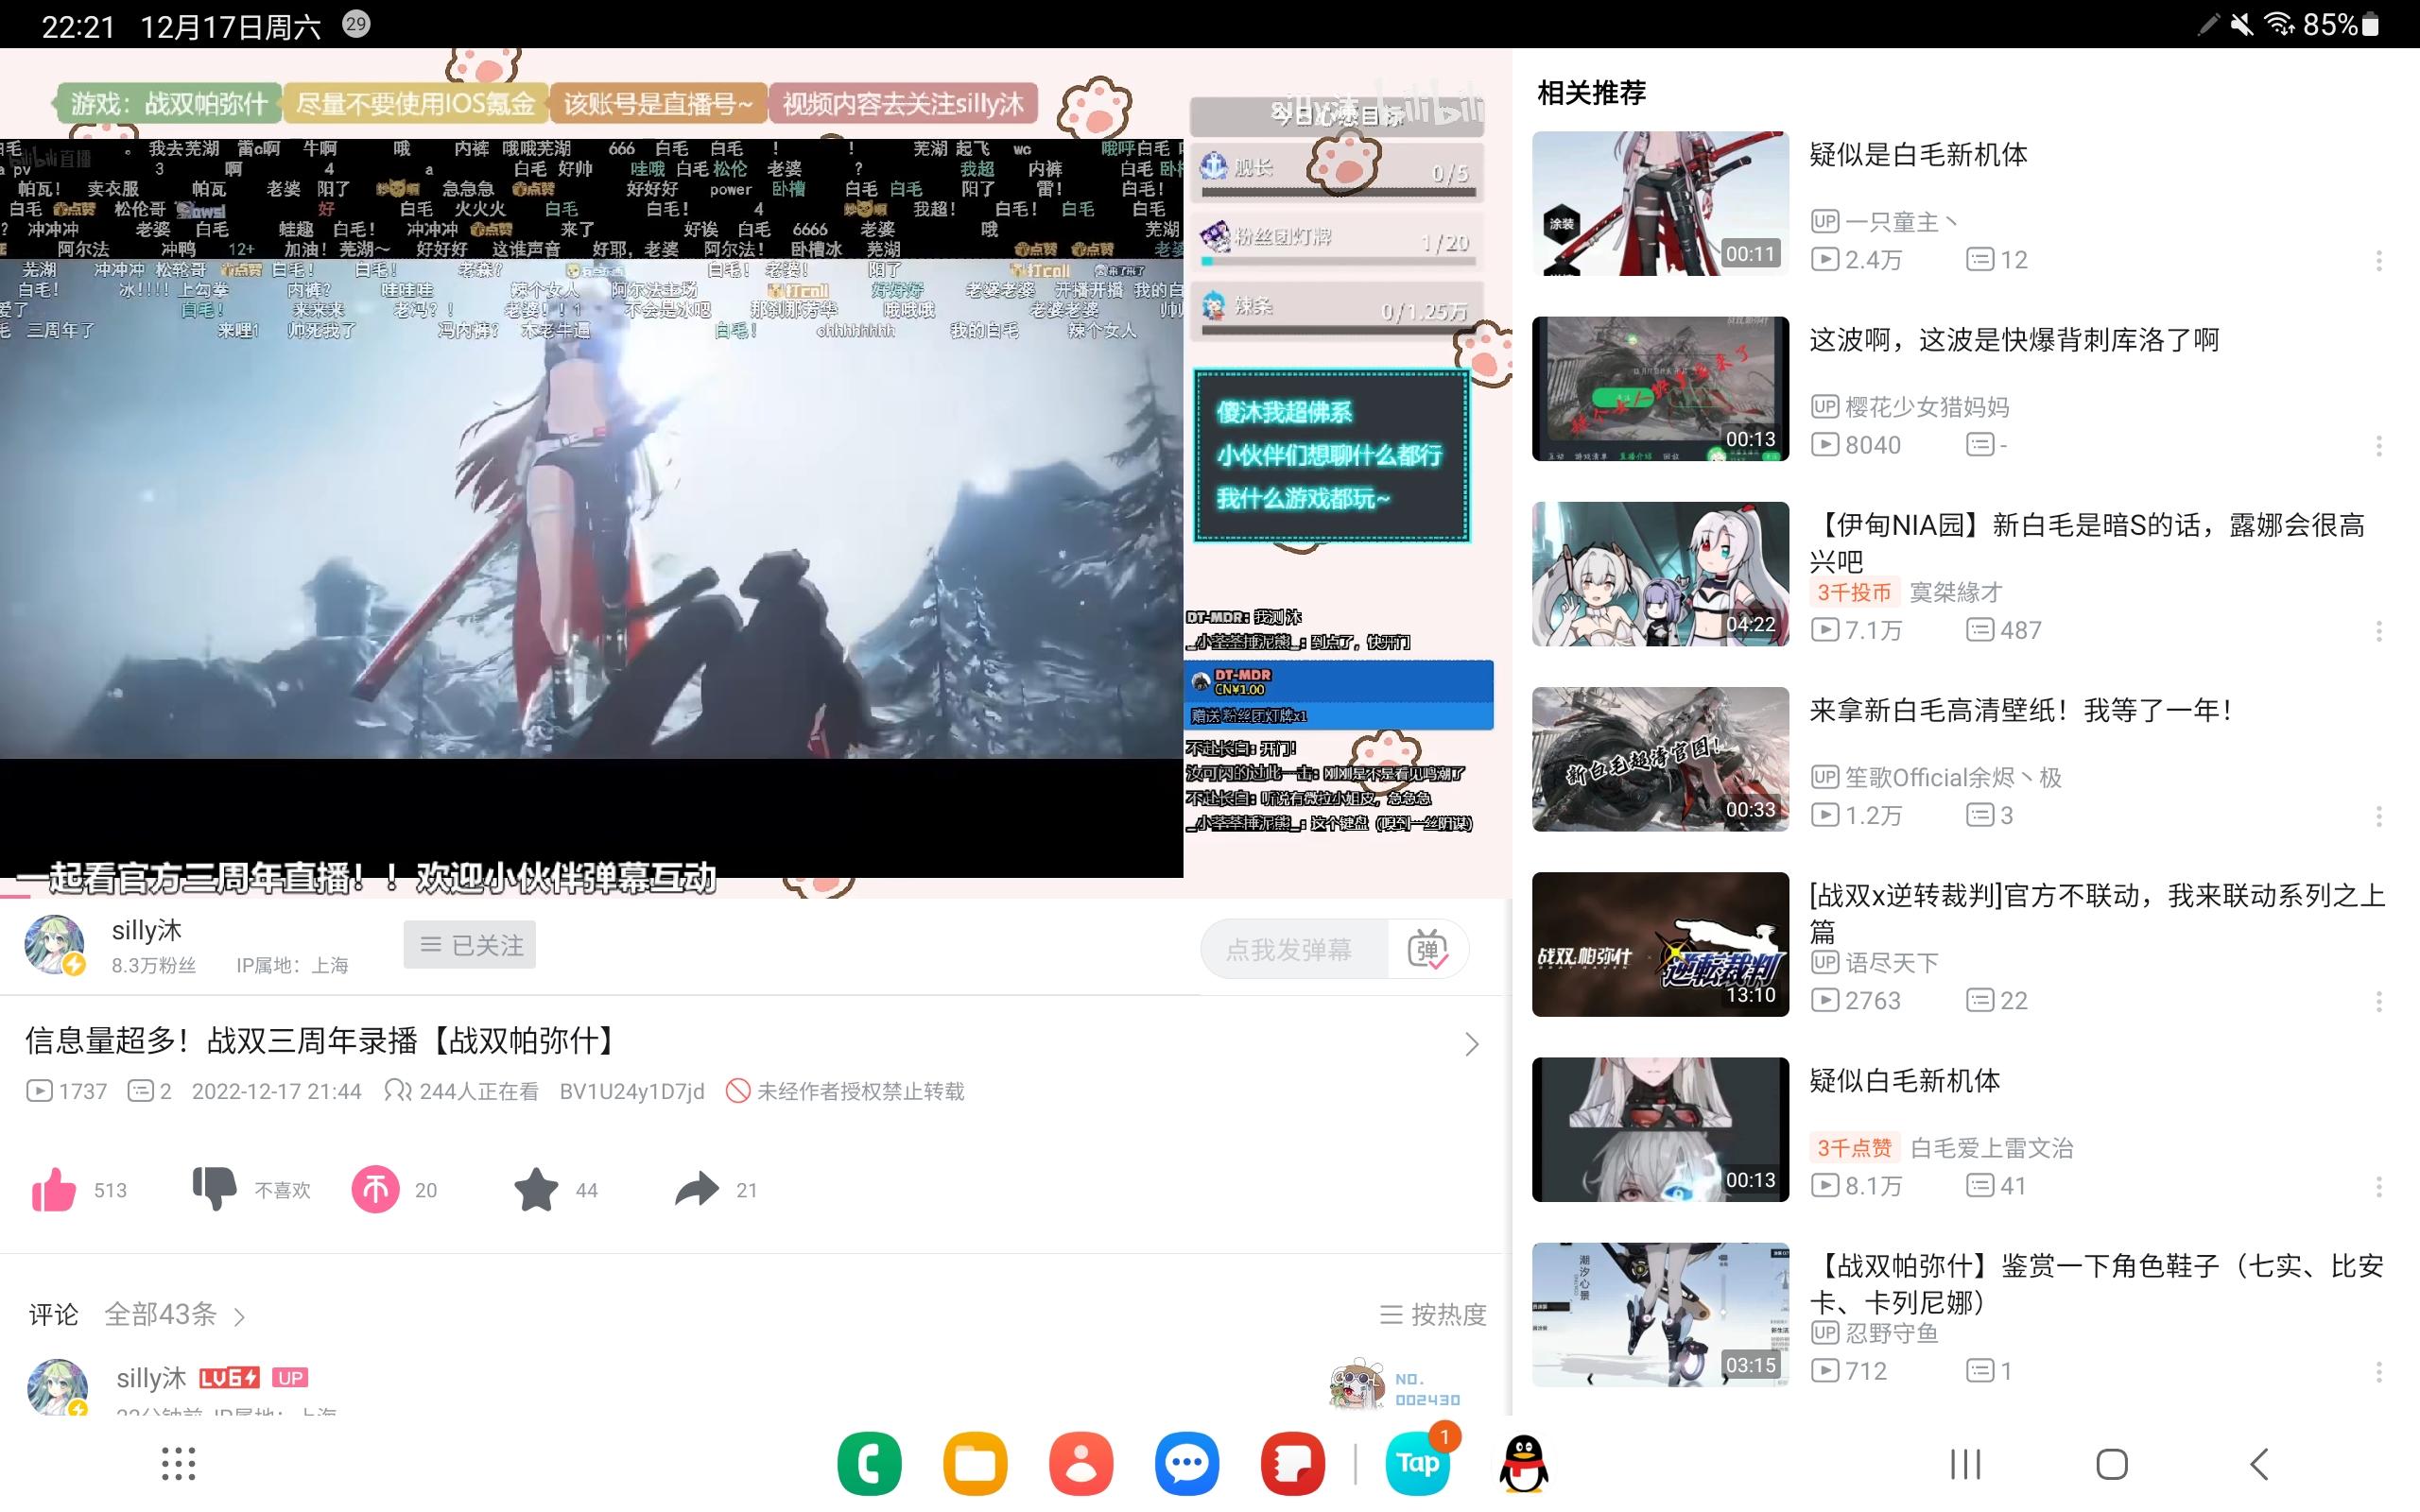Toggle the danmaku display switch
The image size is (2420, 1512).
pos(1427,949)
